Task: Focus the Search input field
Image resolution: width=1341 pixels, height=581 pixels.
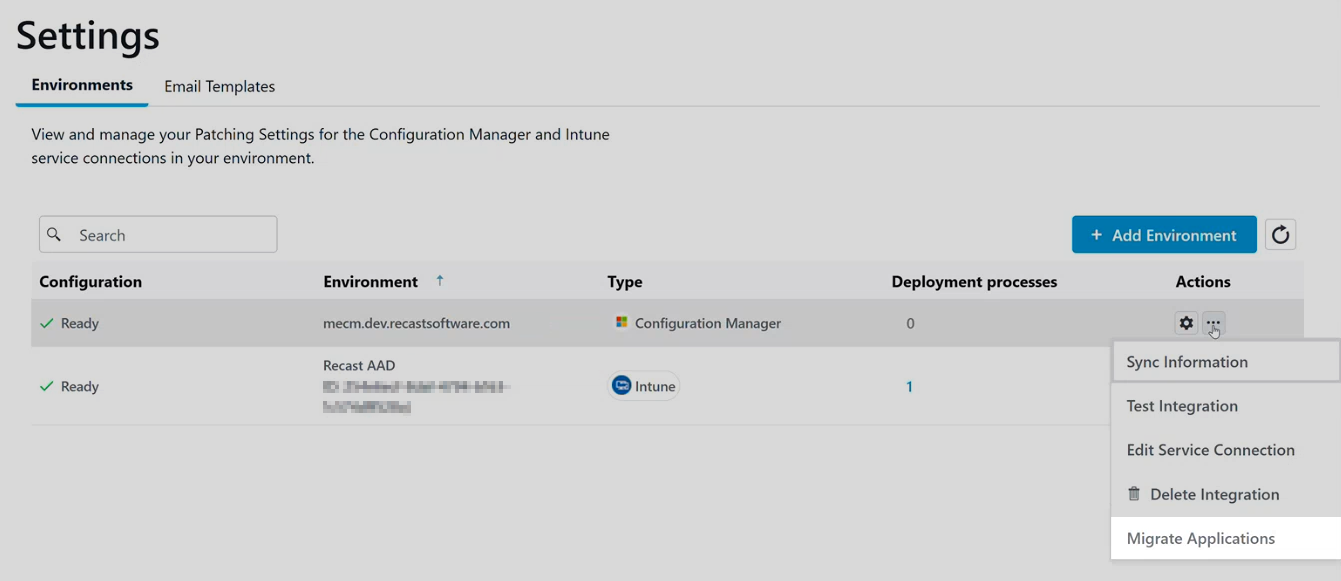Action: tap(170, 235)
